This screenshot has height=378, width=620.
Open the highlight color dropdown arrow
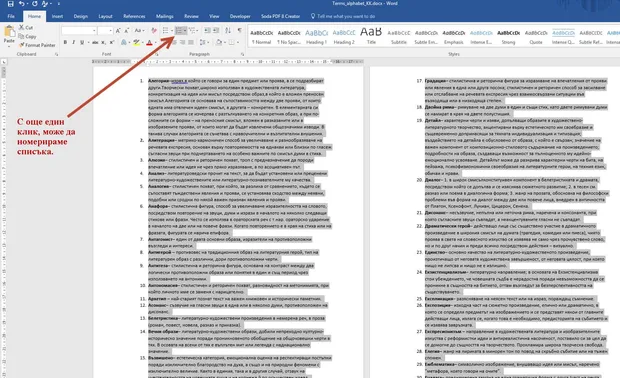pyautogui.click(x=143, y=42)
